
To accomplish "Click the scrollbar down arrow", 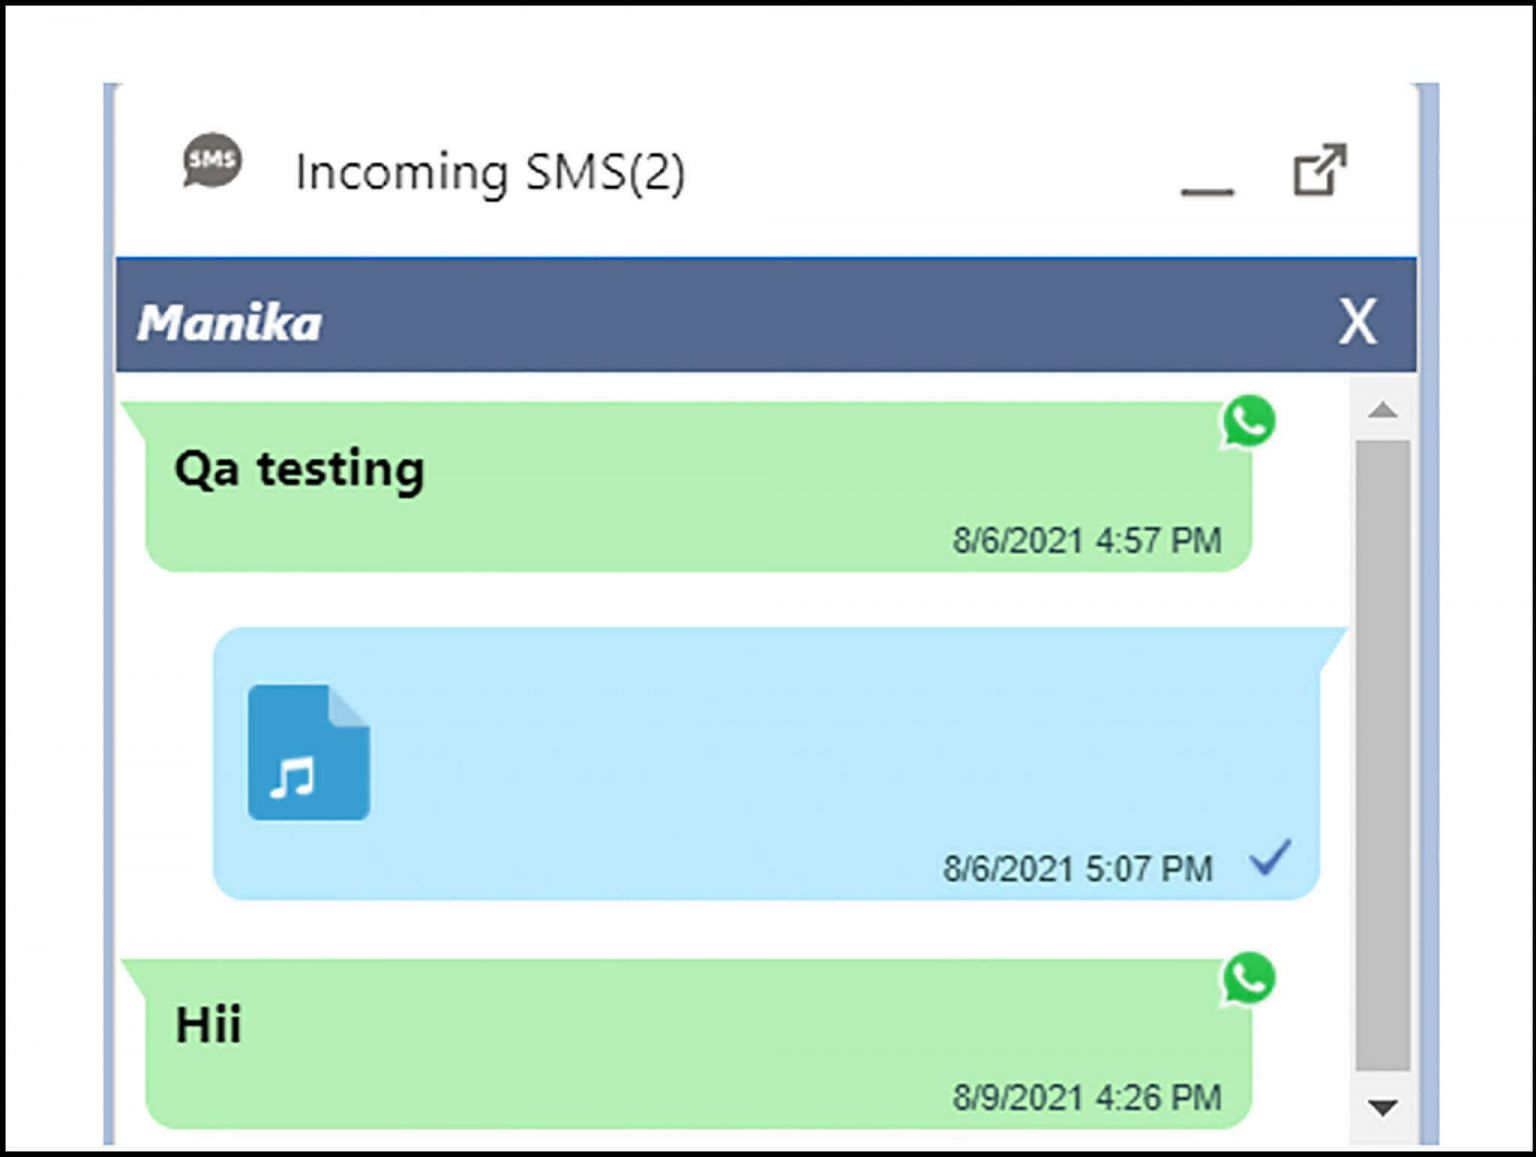I will pyautogui.click(x=1383, y=1109).
